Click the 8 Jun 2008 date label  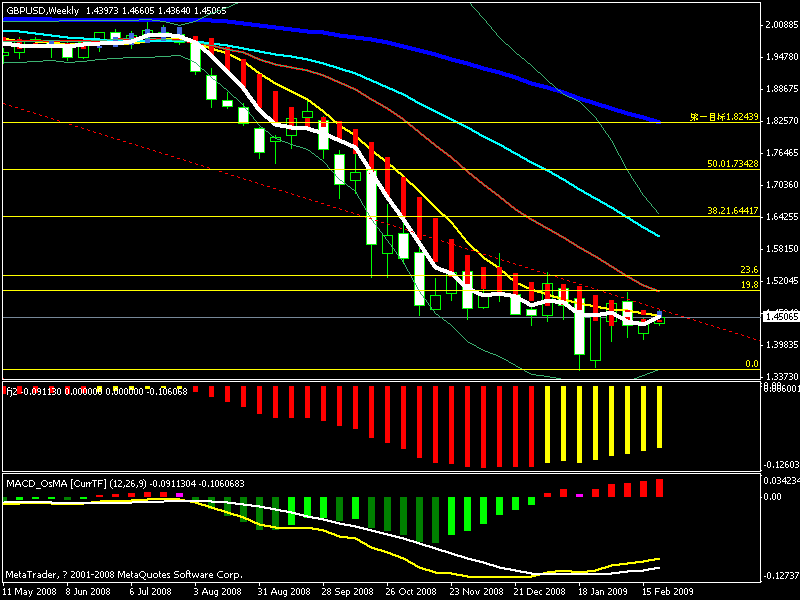[x=88, y=592]
